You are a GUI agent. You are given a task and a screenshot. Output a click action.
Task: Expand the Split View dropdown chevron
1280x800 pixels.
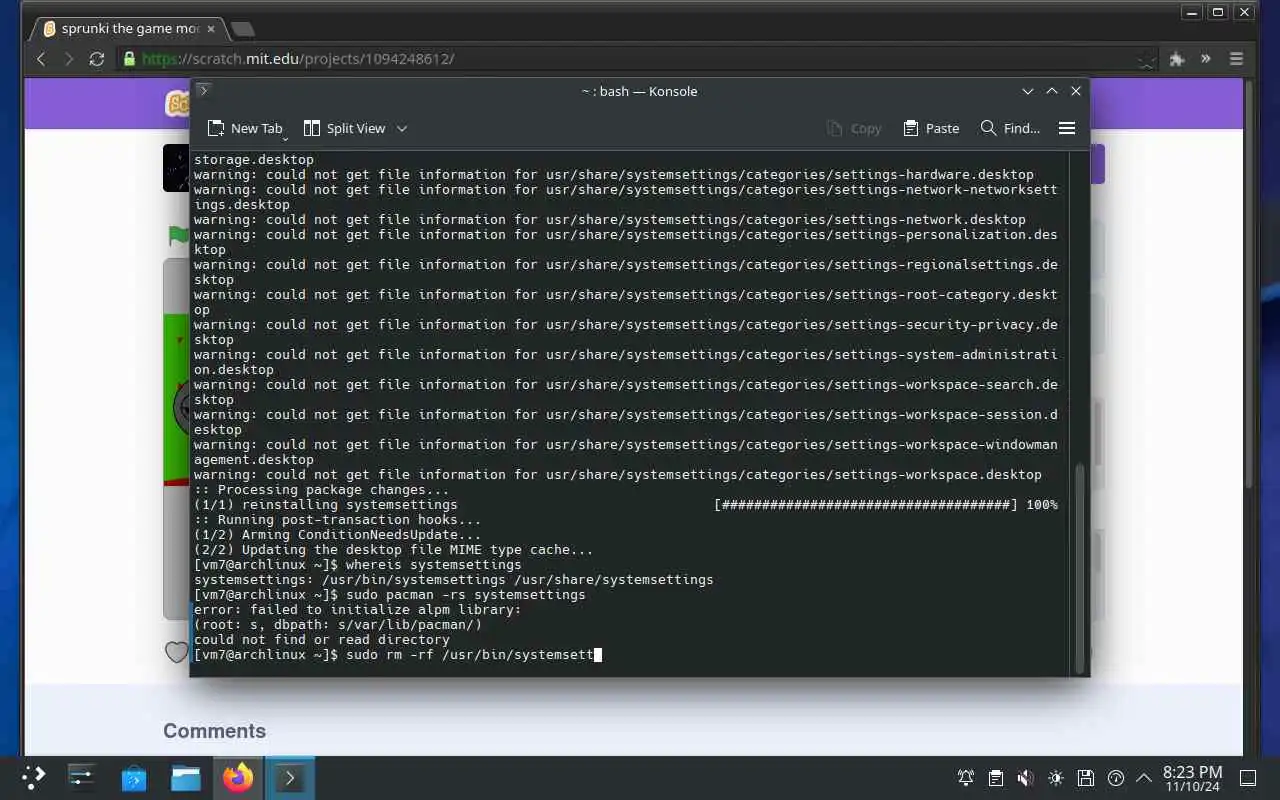402,128
